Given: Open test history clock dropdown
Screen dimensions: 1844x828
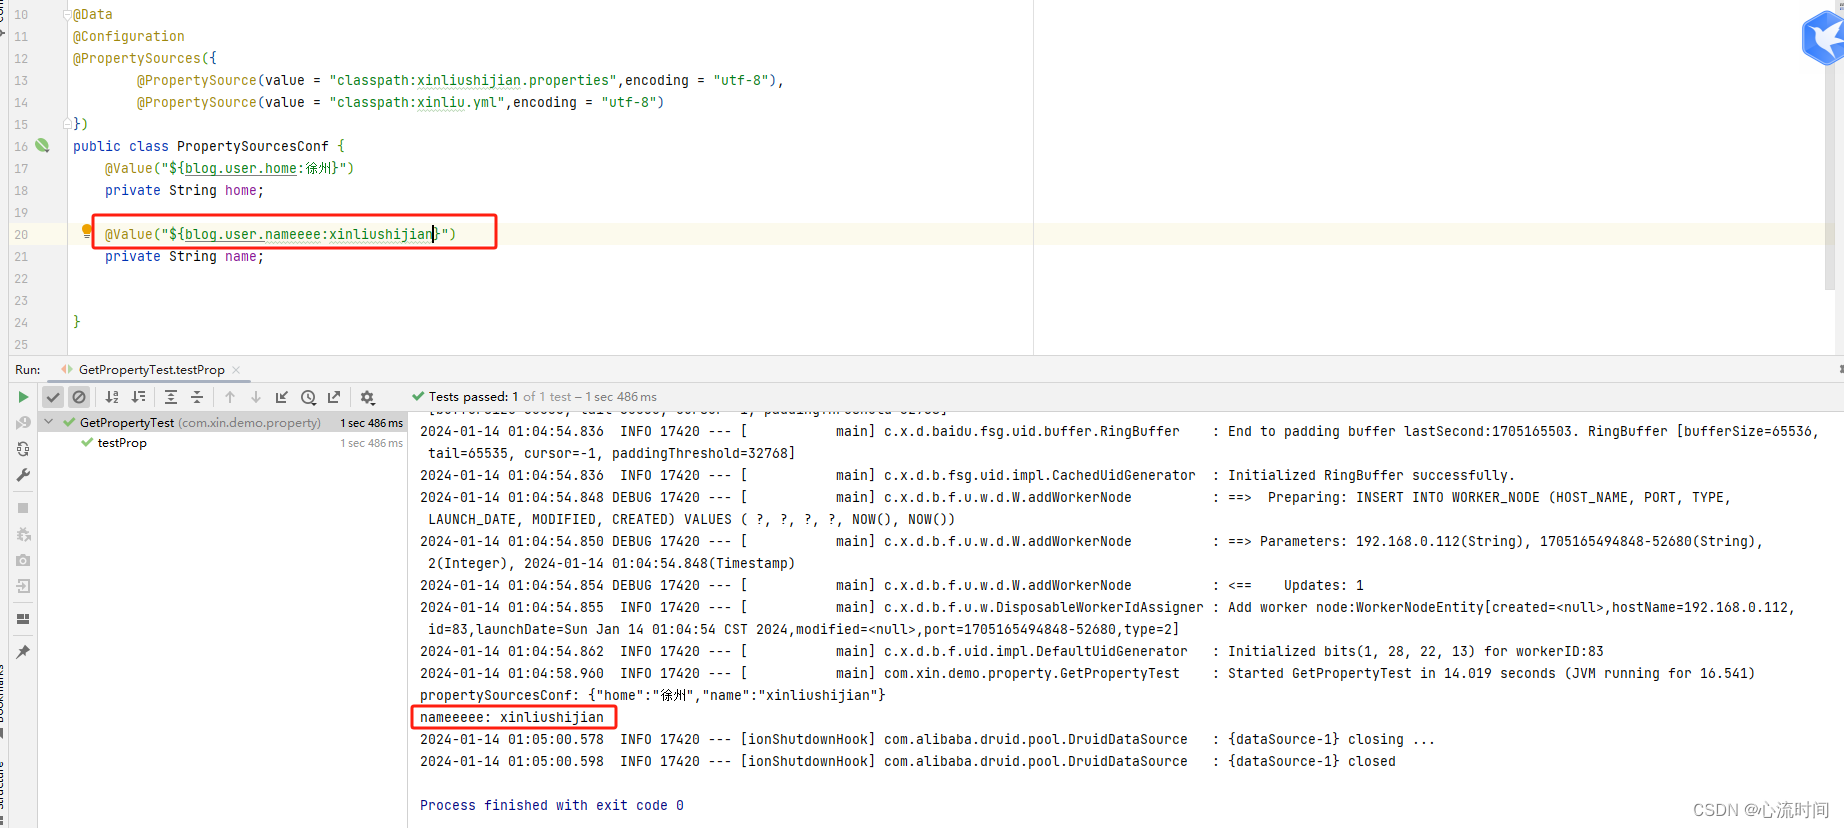Looking at the screenshot, I should point(308,397).
